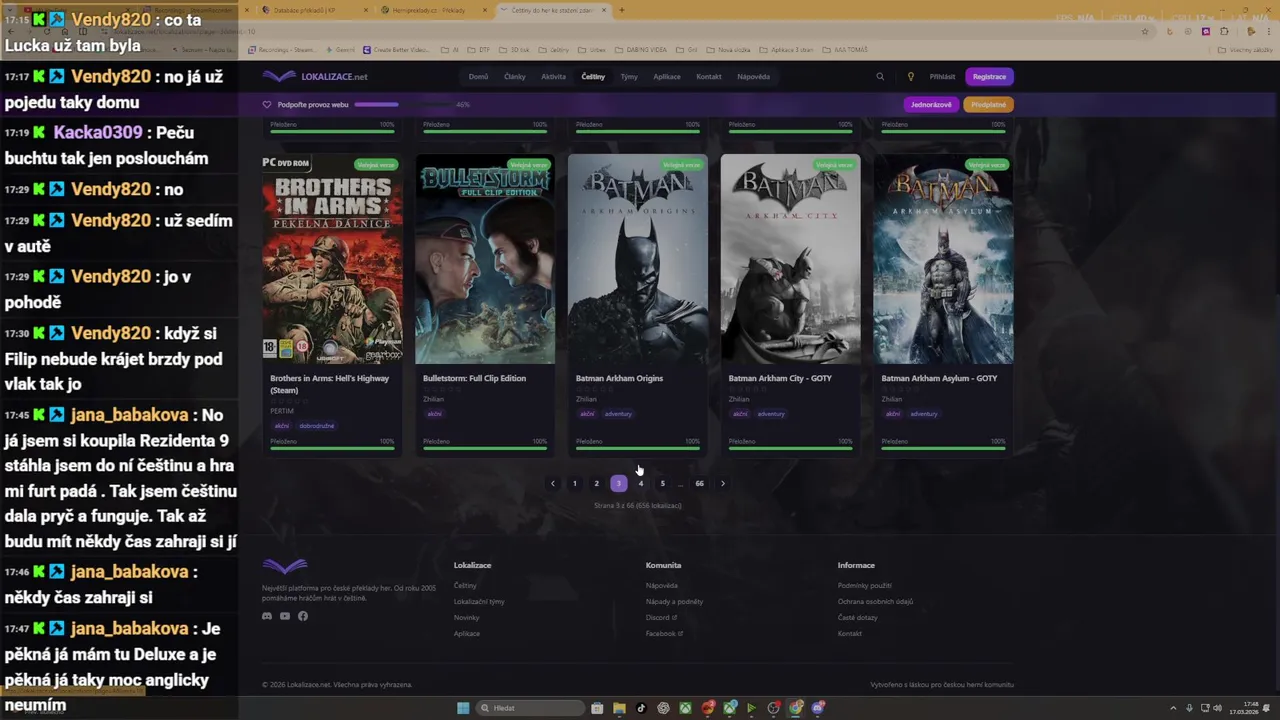
Task: Open the Batman Arkham Origins cover
Action: [x=638, y=259]
